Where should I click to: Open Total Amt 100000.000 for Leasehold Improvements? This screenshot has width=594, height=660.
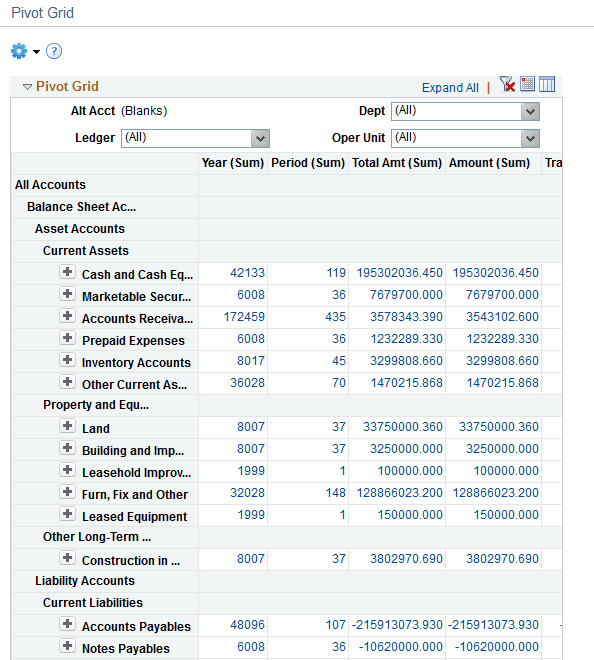(410, 471)
